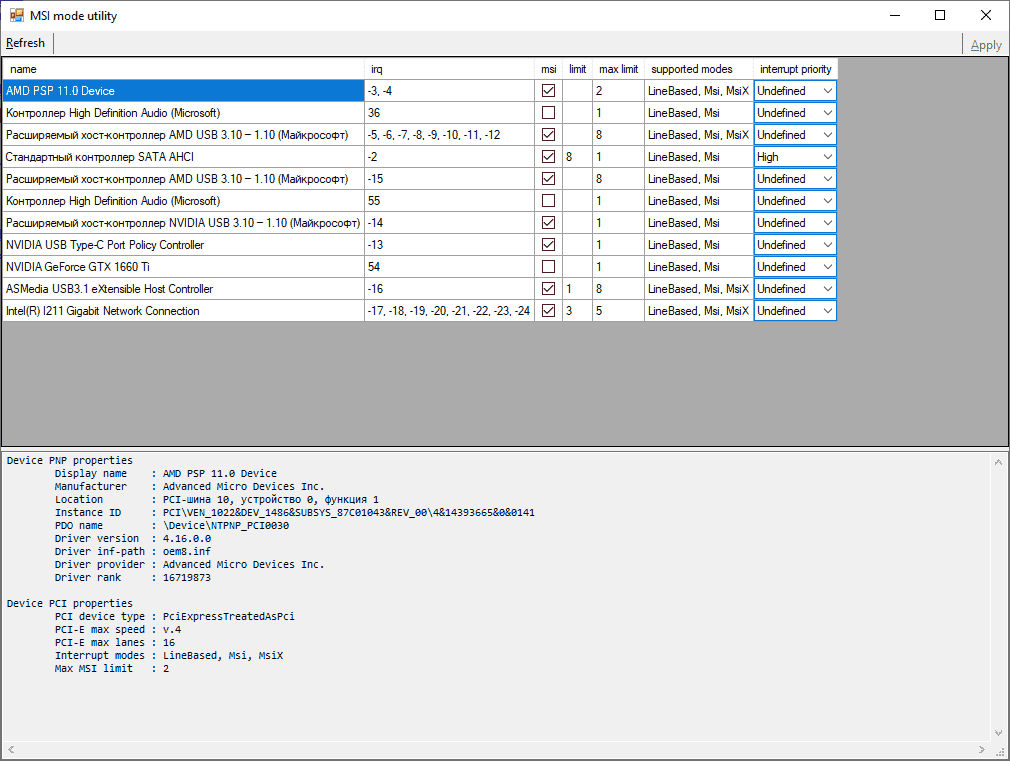Close the MSI mode utility window

pos(986,15)
